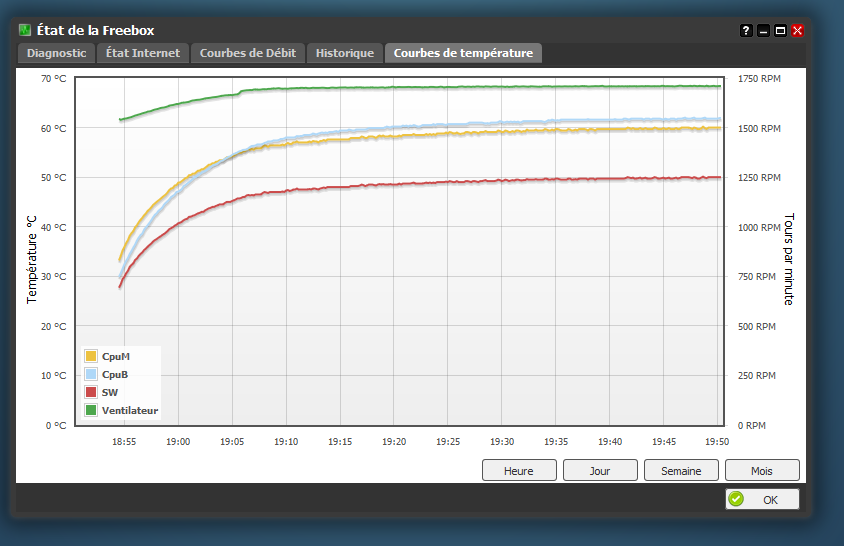844x546 pixels.
Task: Toggle the red SW legend swatch
Action: (91, 392)
